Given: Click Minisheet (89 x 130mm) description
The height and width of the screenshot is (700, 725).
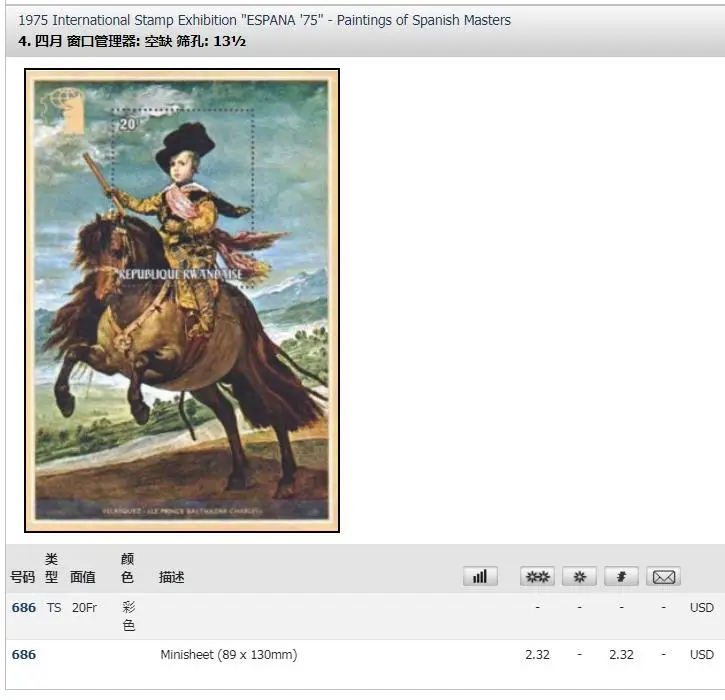Looking at the screenshot, I should point(229,654).
